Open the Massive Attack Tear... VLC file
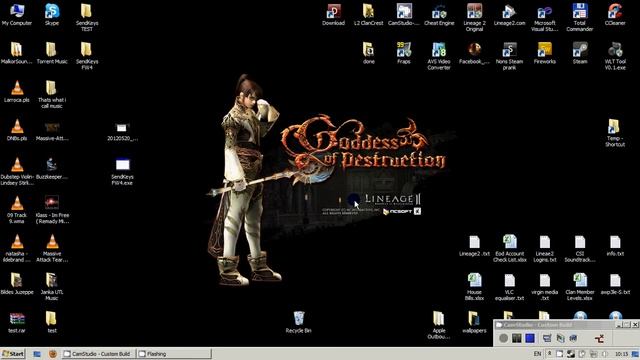The height and width of the screenshot is (360, 640). [x=52, y=248]
